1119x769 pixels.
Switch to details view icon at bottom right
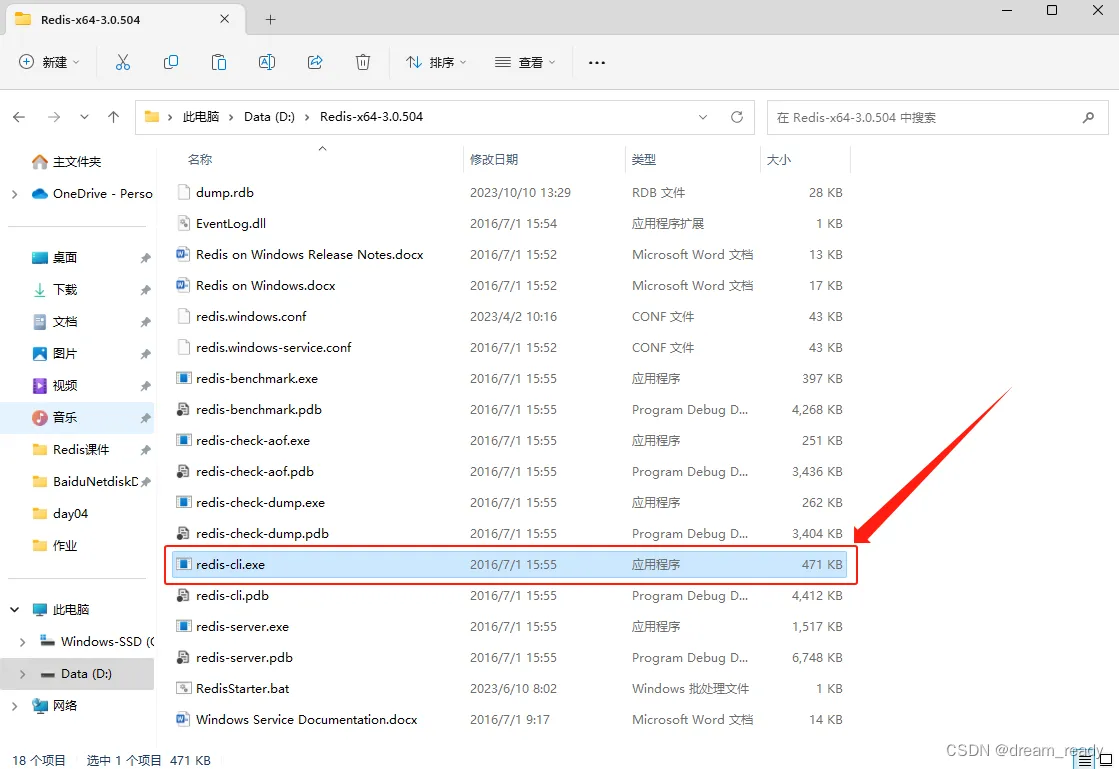1085,760
